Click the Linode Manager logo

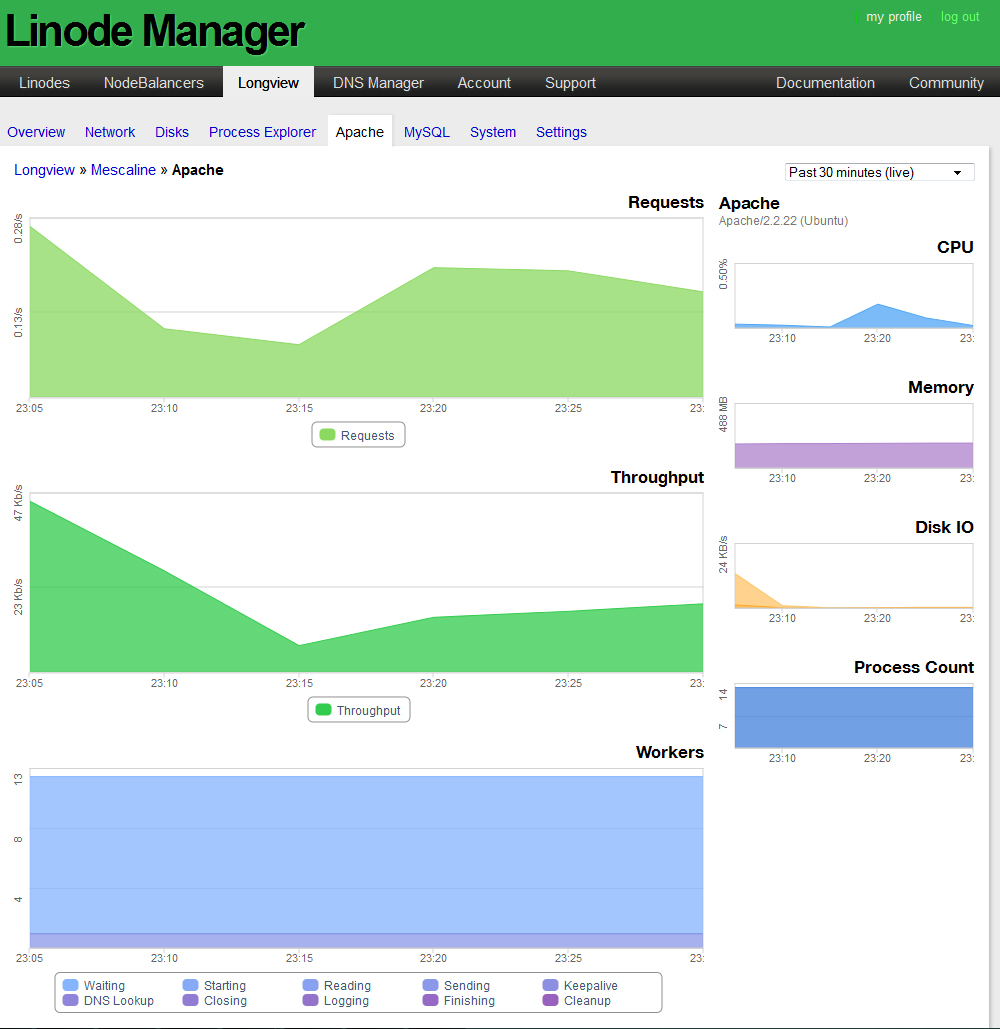tap(155, 31)
